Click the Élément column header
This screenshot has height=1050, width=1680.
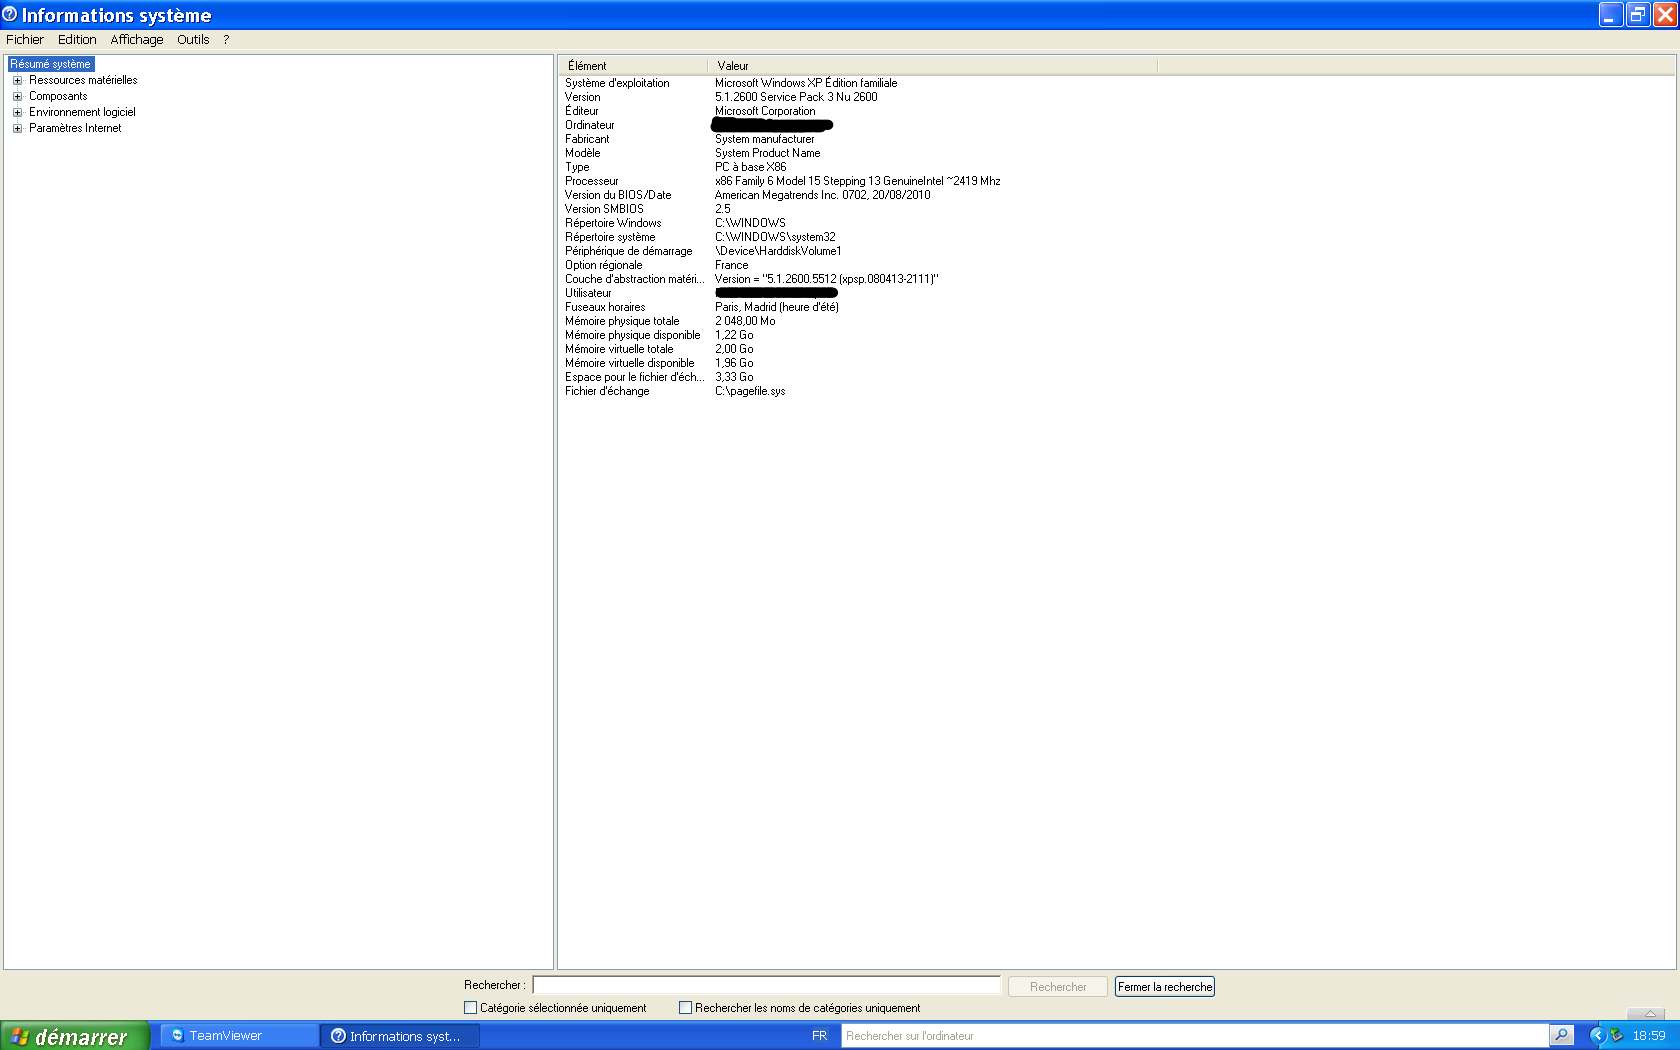pos(633,66)
